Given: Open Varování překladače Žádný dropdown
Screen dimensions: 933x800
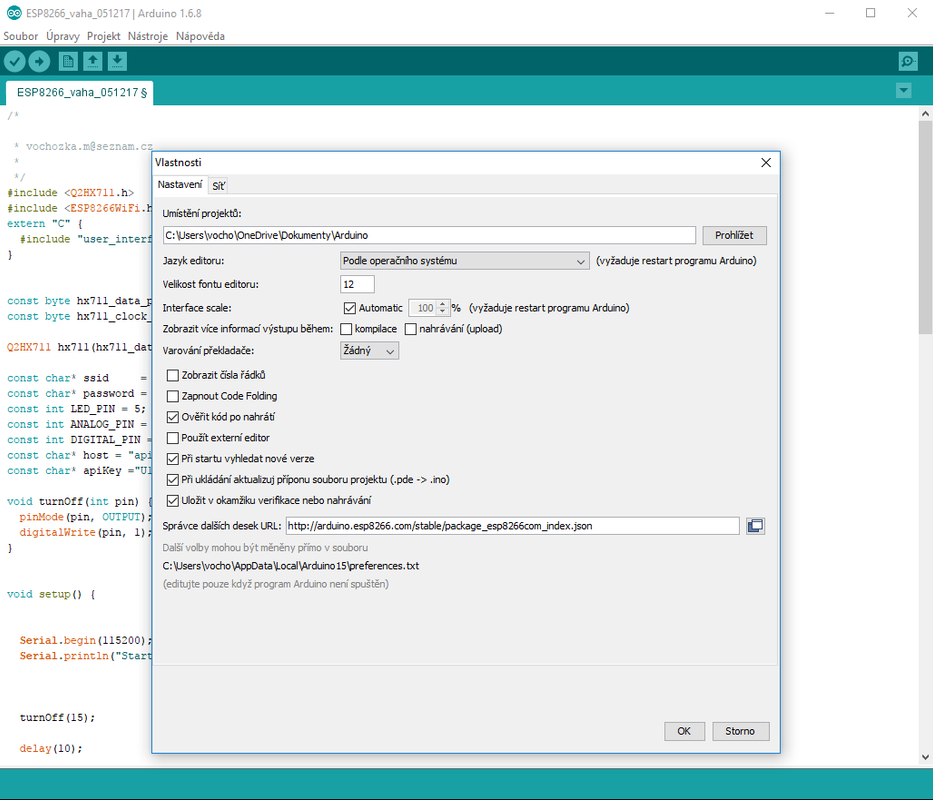Looking at the screenshot, I should coord(370,351).
